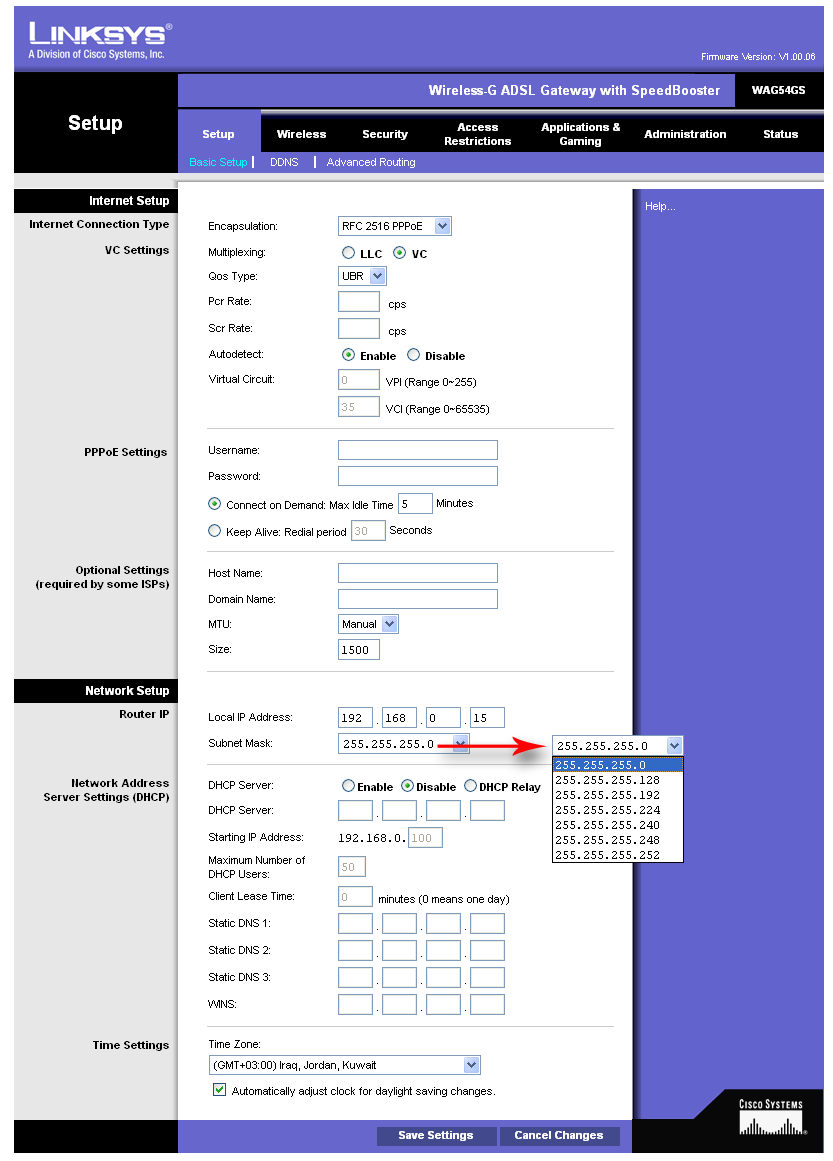
Task: Open the MTU Manual dropdown
Action: point(368,624)
